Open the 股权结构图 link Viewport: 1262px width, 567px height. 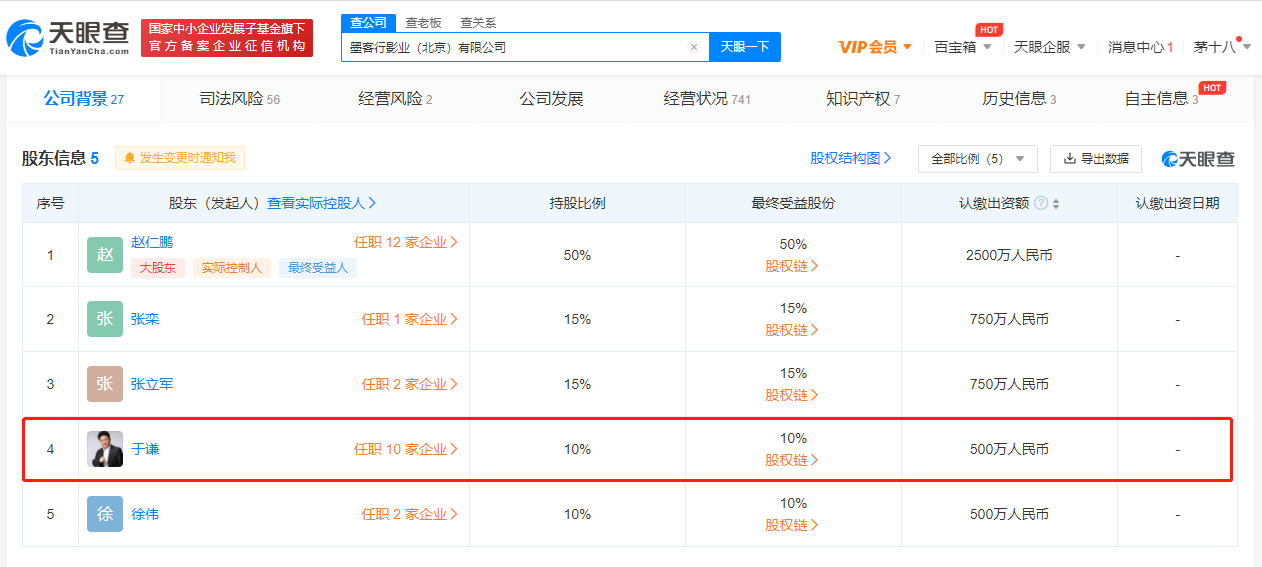(851, 158)
